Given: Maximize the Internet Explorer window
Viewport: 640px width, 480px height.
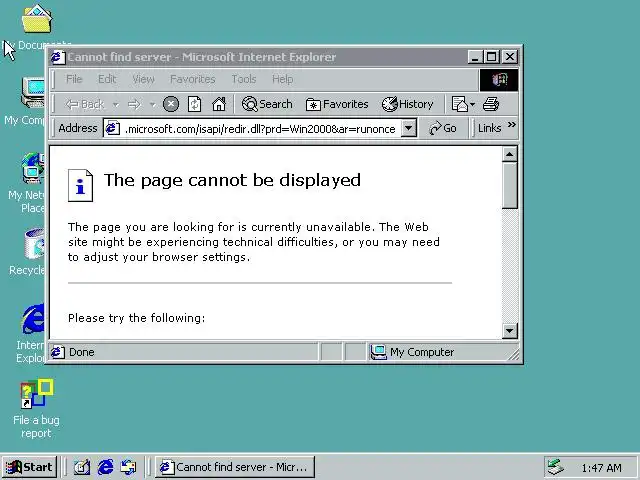Looking at the screenshot, I should click(491, 57).
